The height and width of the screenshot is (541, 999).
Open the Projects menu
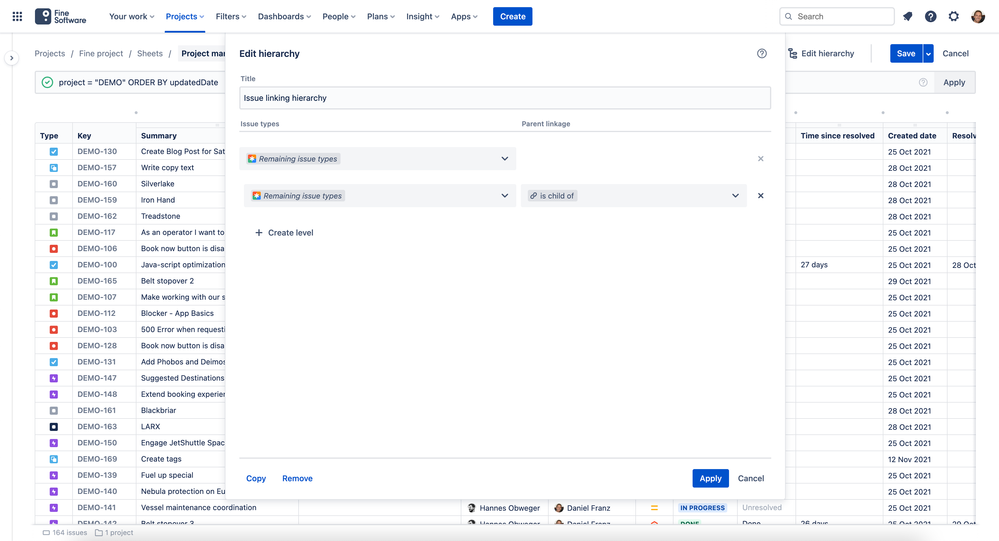[185, 17]
